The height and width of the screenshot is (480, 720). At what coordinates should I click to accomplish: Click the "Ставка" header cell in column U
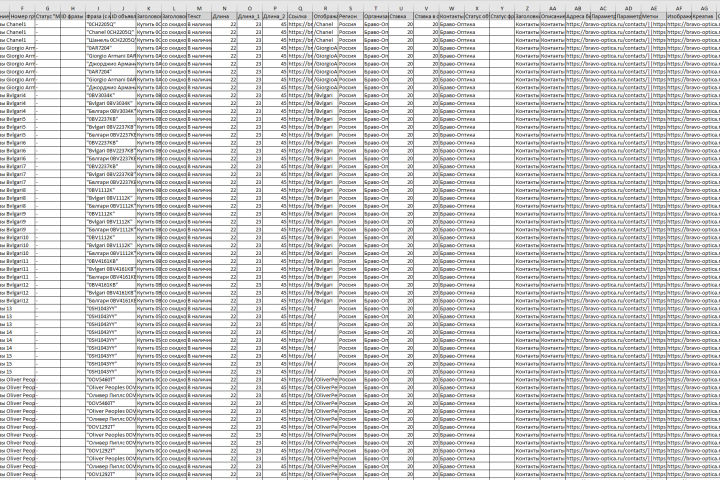(401, 16)
